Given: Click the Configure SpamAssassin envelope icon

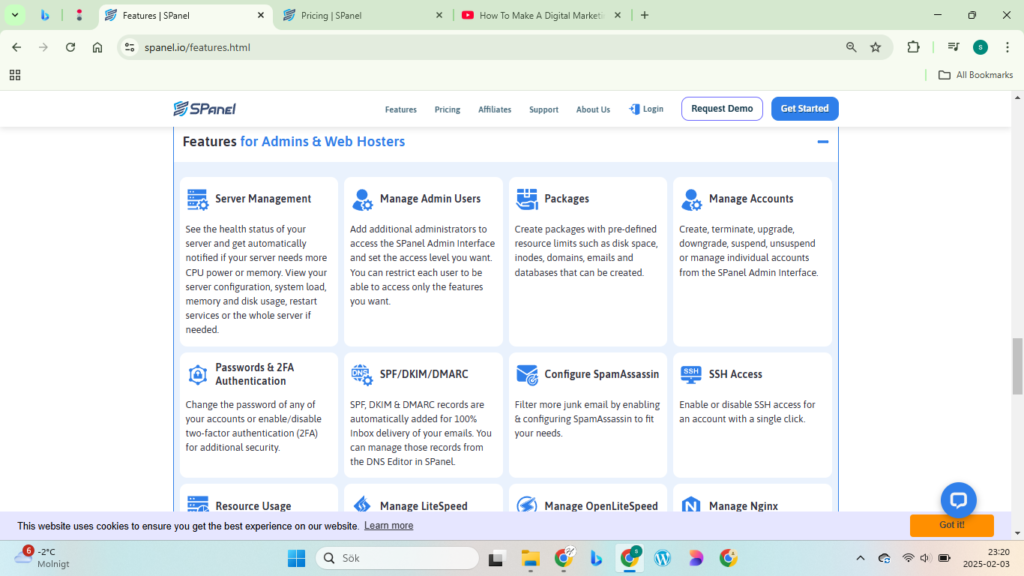Looking at the screenshot, I should [526, 375].
